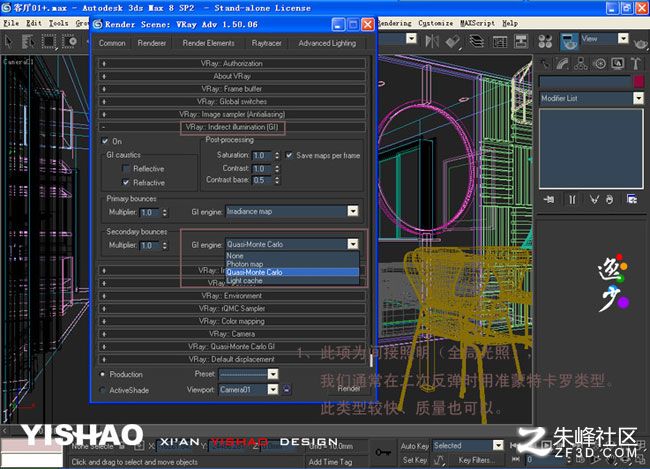
Task: Open the Raytracer tab
Action: (266, 43)
